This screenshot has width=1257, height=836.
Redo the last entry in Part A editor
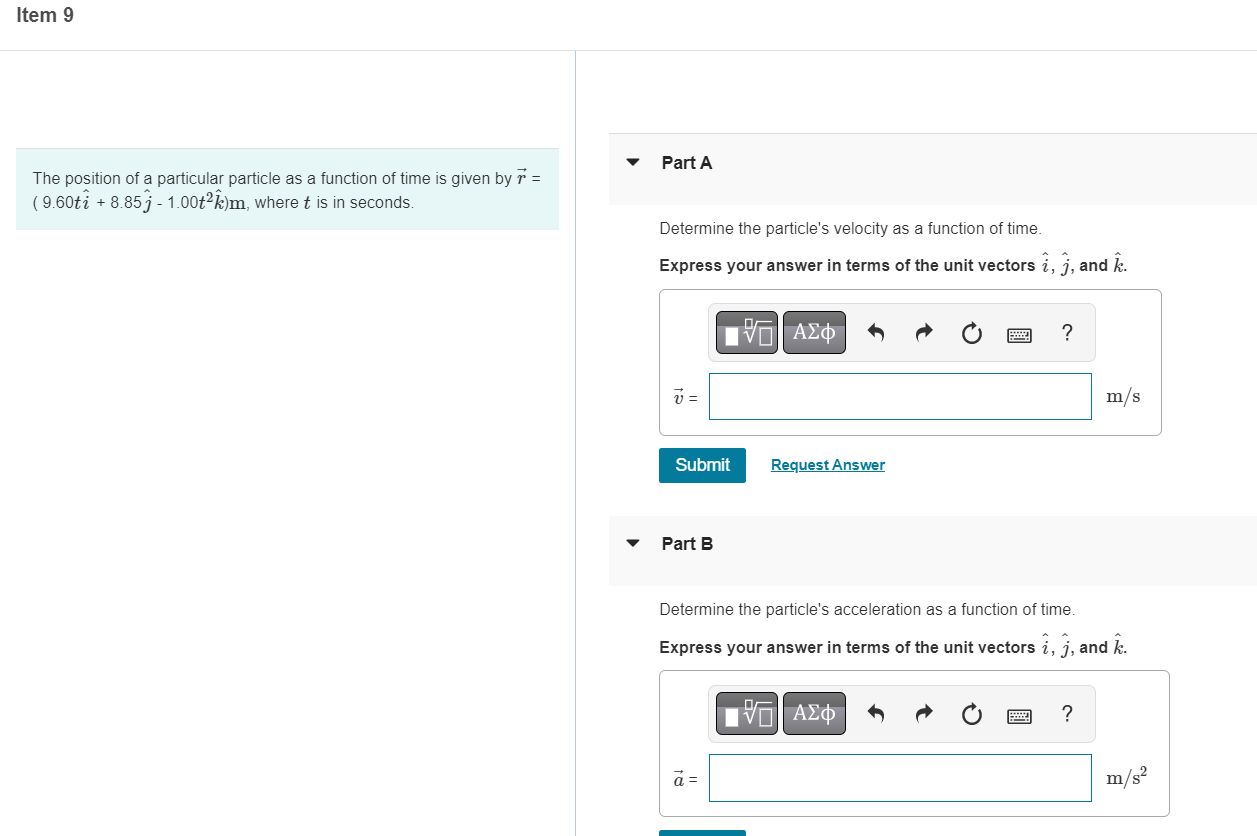pyautogui.click(x=923, y=332)
